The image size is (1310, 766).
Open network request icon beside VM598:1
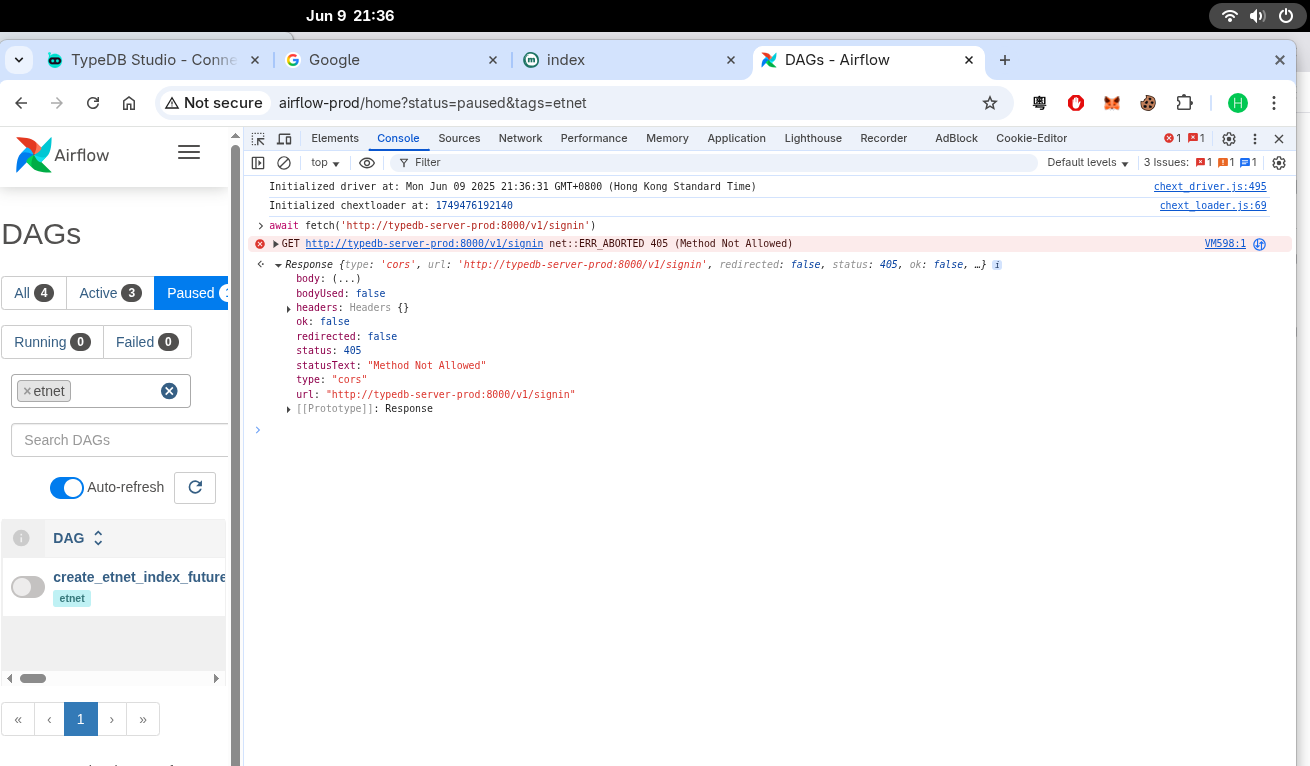(x=1260, y=244)
